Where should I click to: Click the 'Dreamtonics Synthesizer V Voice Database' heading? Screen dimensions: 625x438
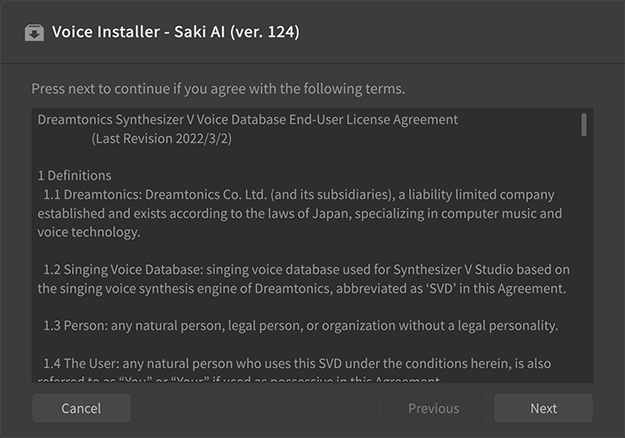tap(248, 120)
